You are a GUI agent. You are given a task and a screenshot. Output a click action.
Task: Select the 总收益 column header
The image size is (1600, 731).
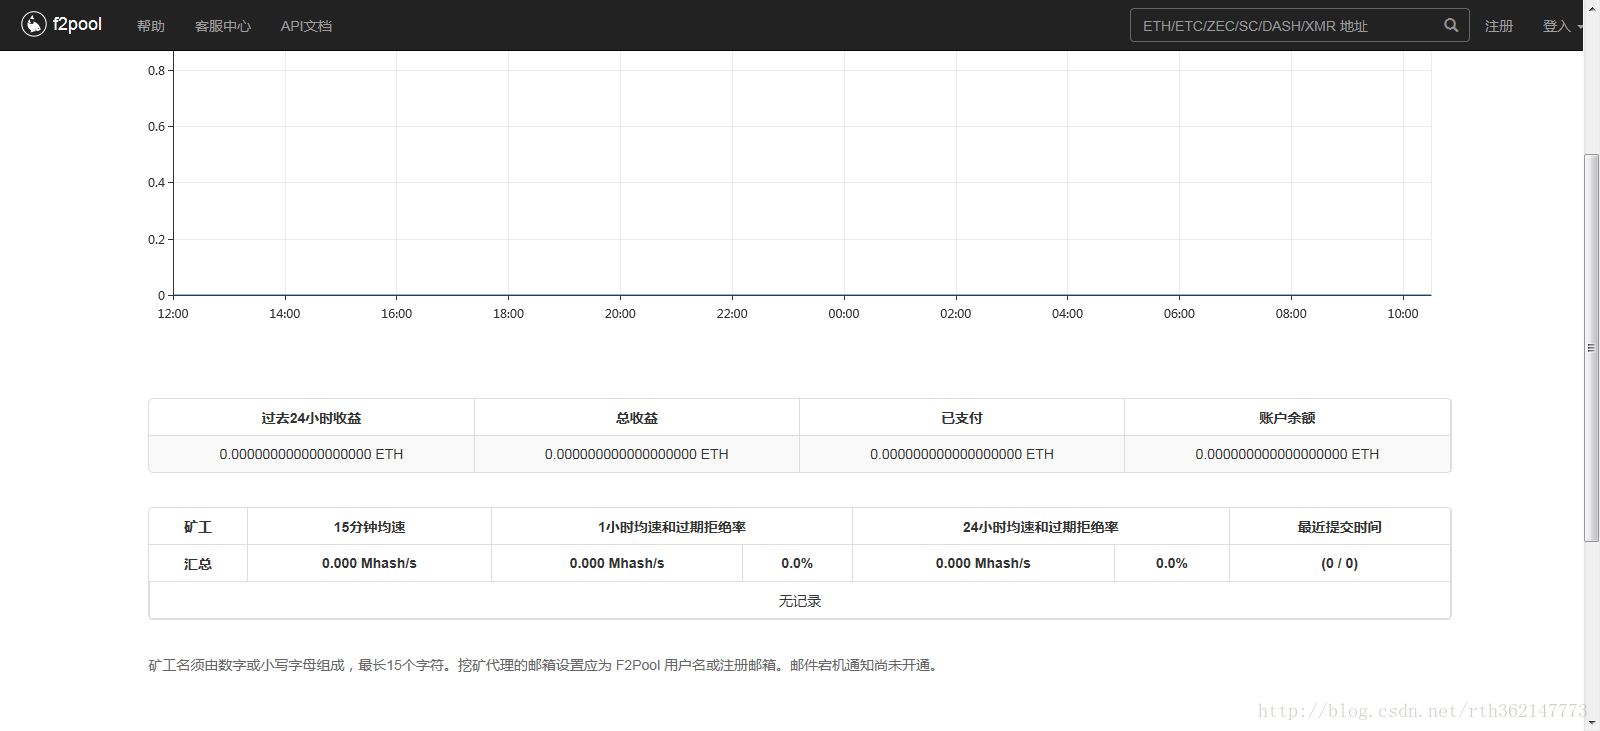point(637,418)
